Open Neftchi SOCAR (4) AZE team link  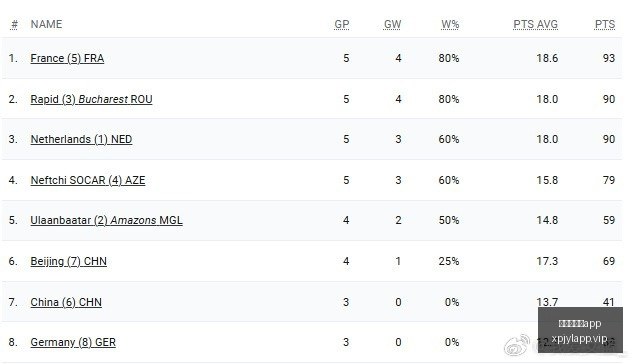click(88, 180)
